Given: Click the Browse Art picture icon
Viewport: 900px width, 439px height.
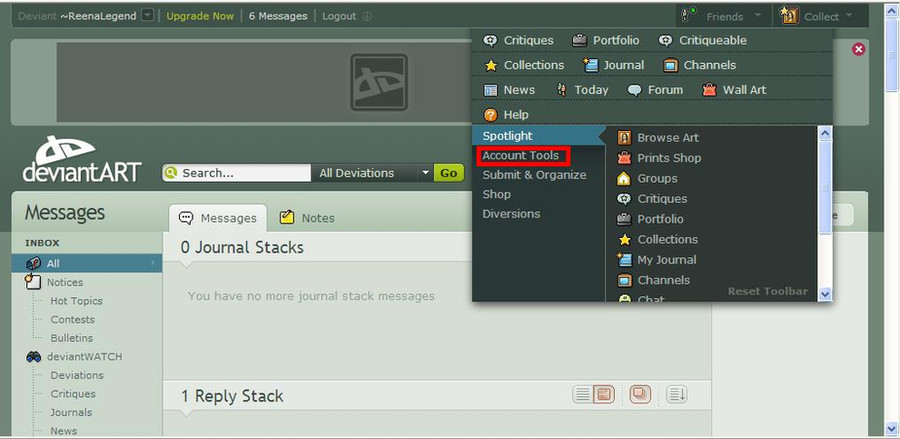Looking at the screenshot, I should [624, 138].
